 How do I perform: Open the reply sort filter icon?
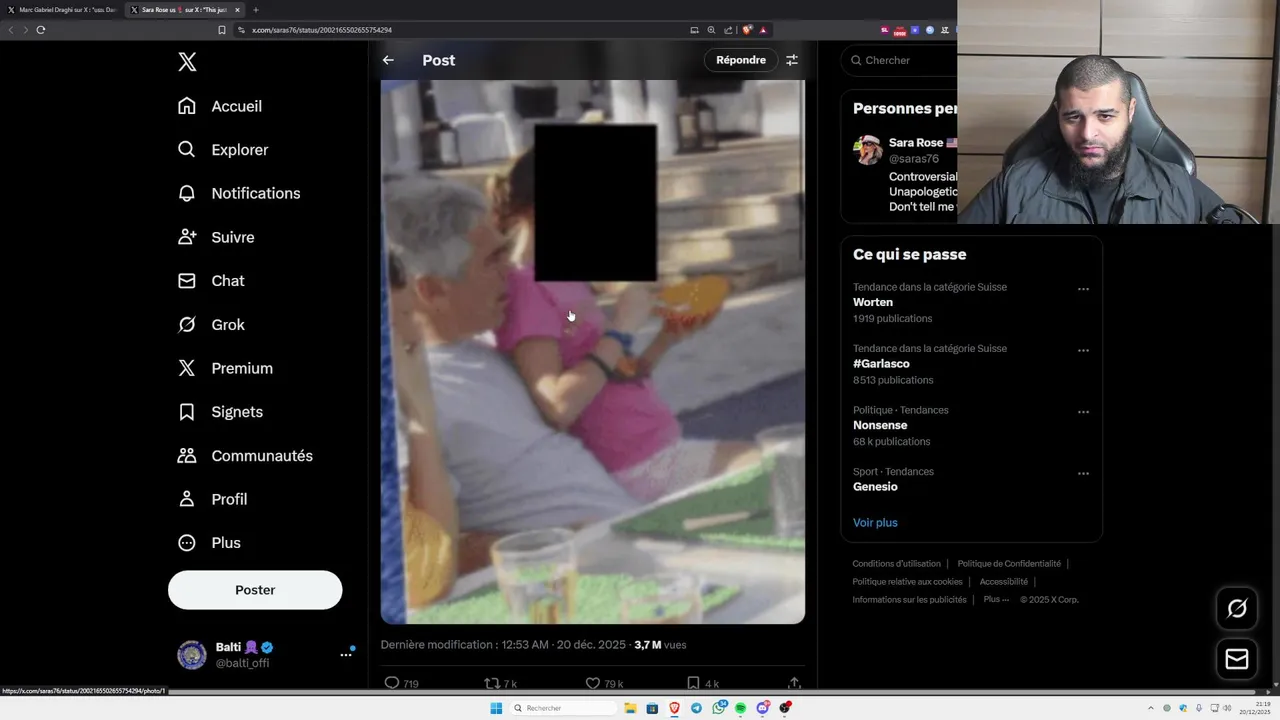click(x=792, y=60)
